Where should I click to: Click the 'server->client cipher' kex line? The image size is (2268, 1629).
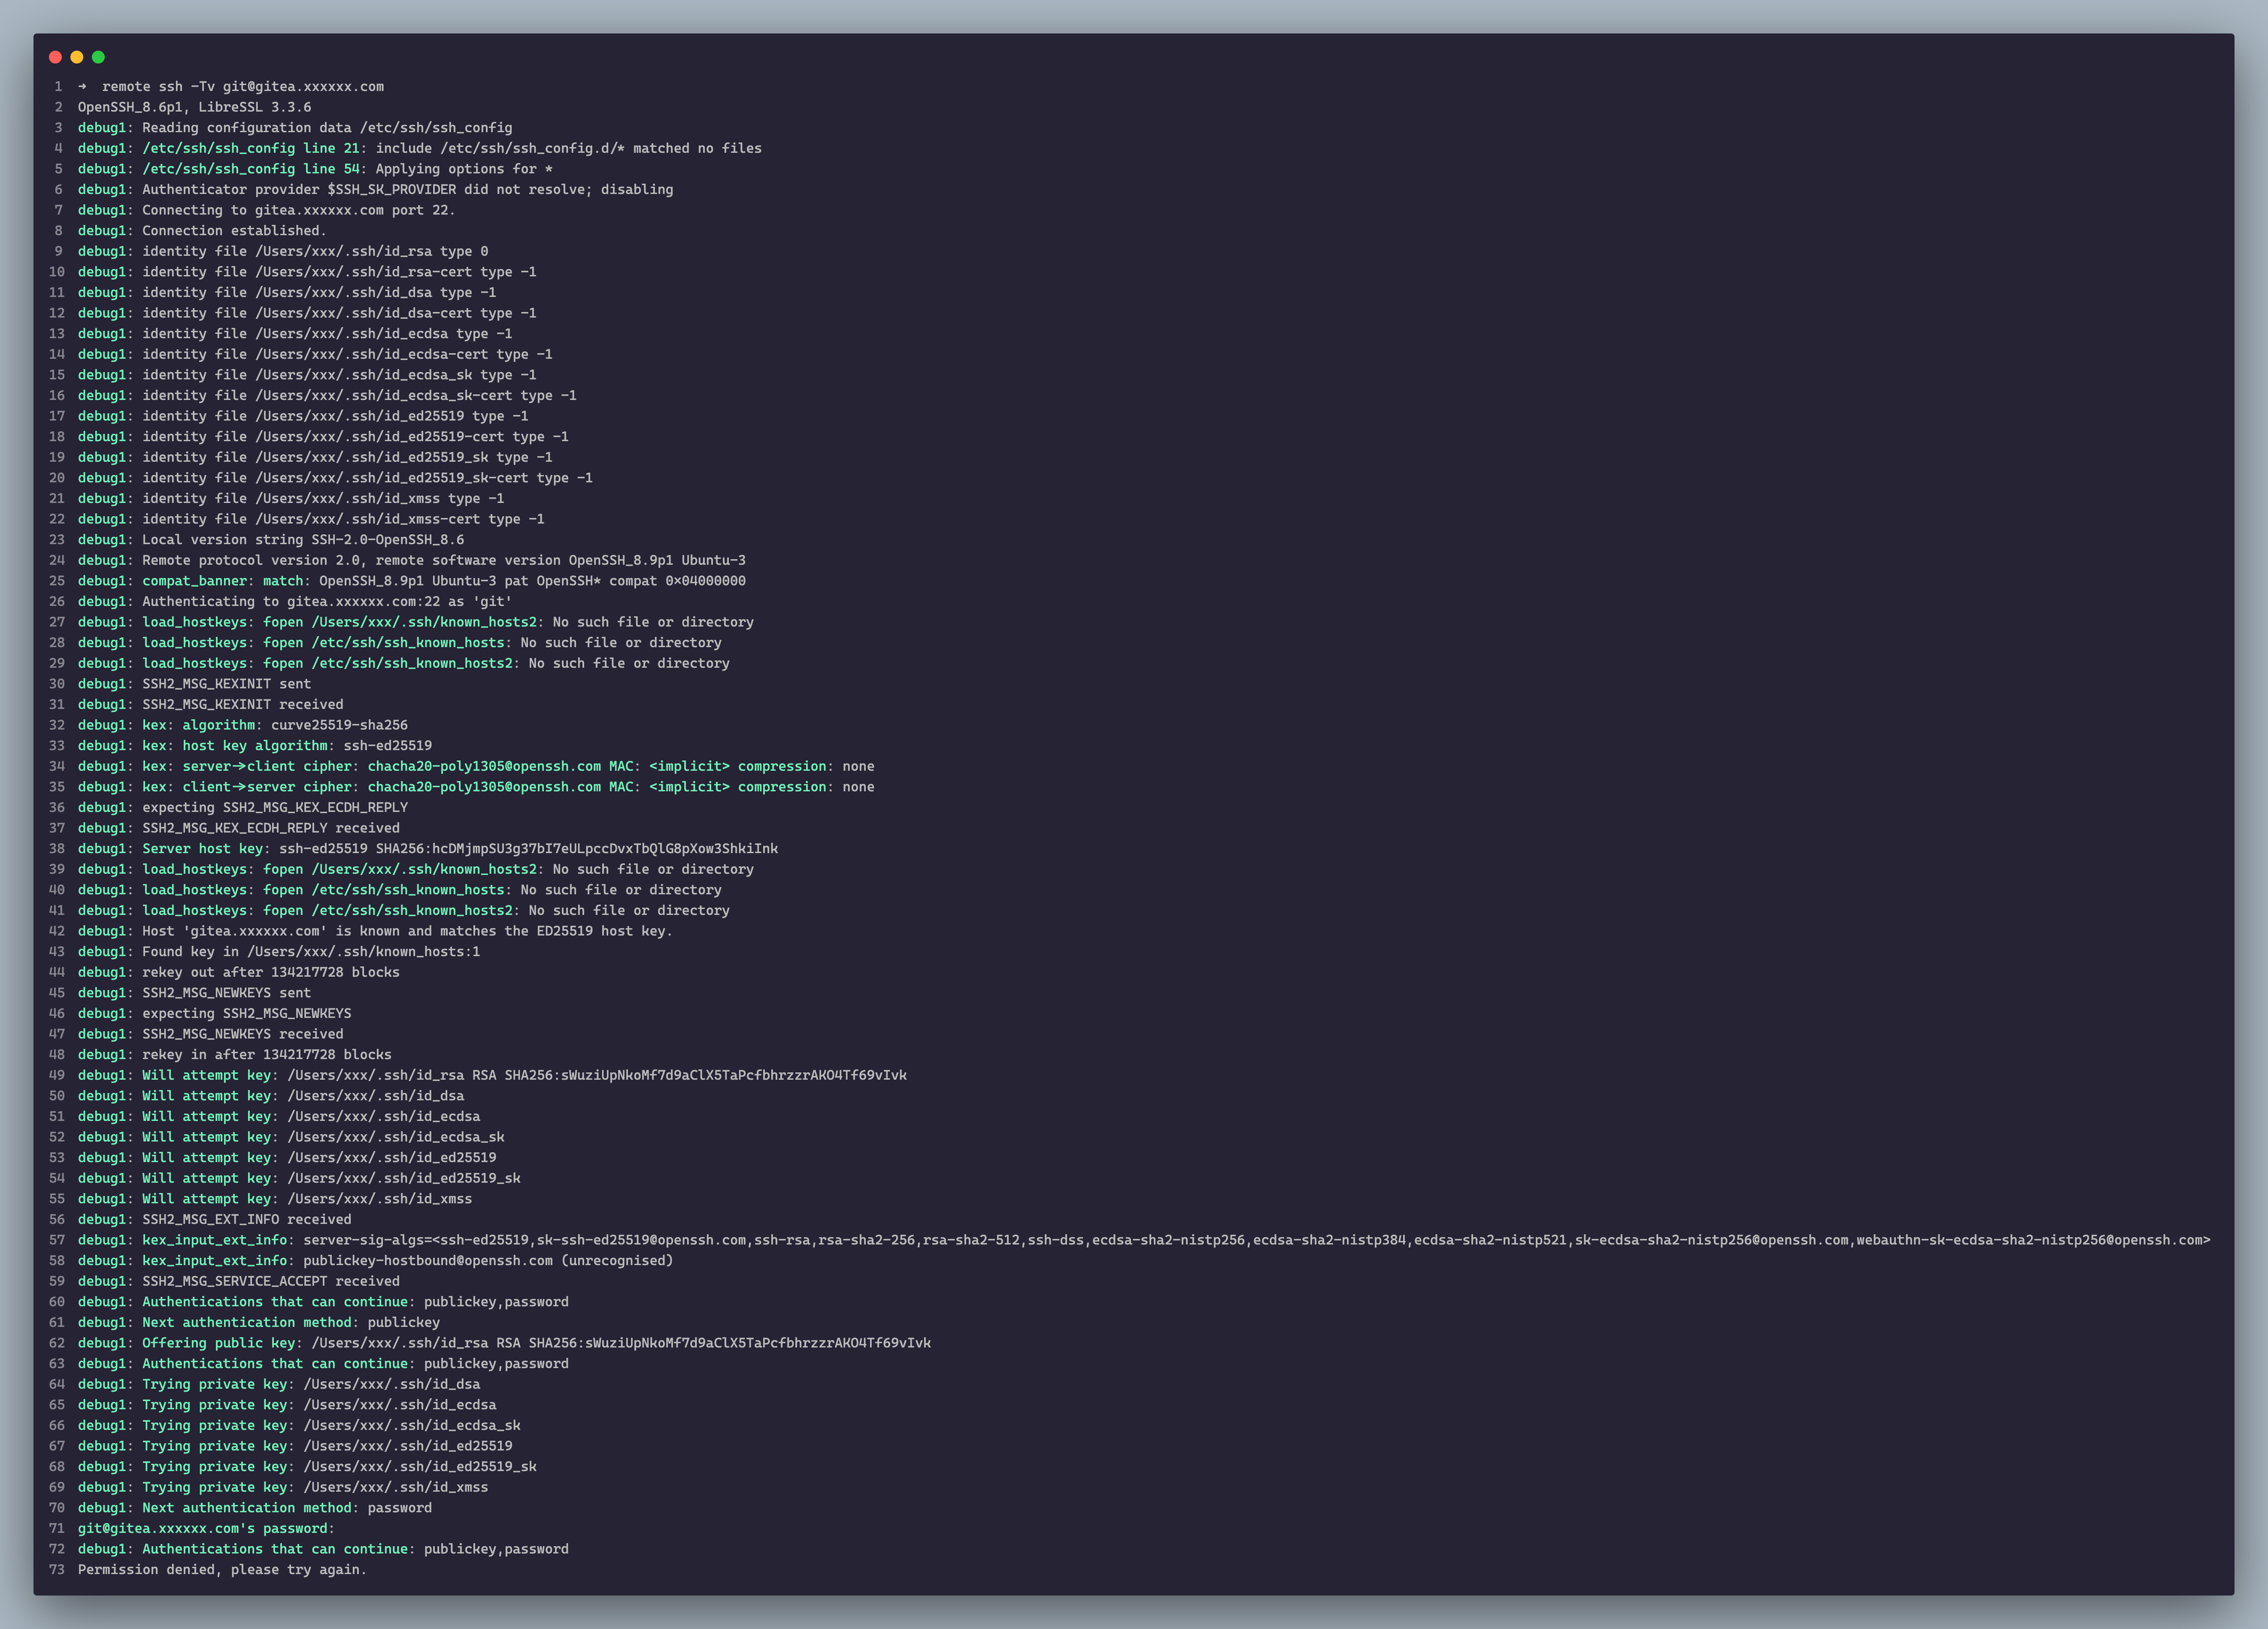coord(476,766)
